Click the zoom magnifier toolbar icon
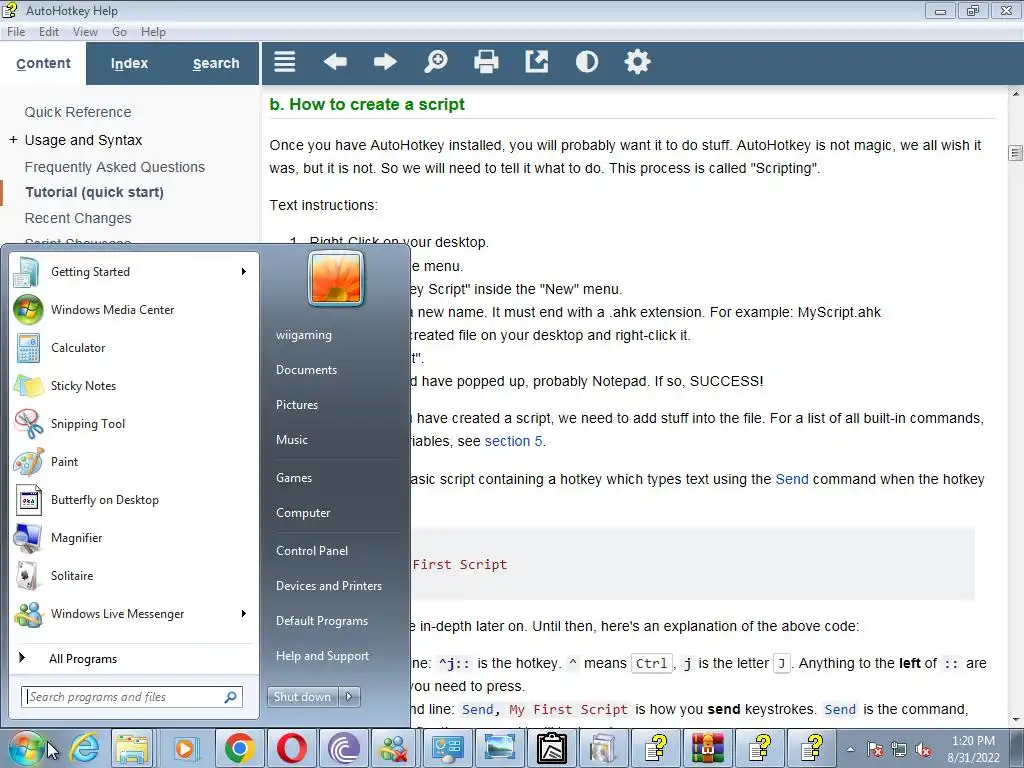This screenshot has height=768, width=1024. (x=436, y=62)
